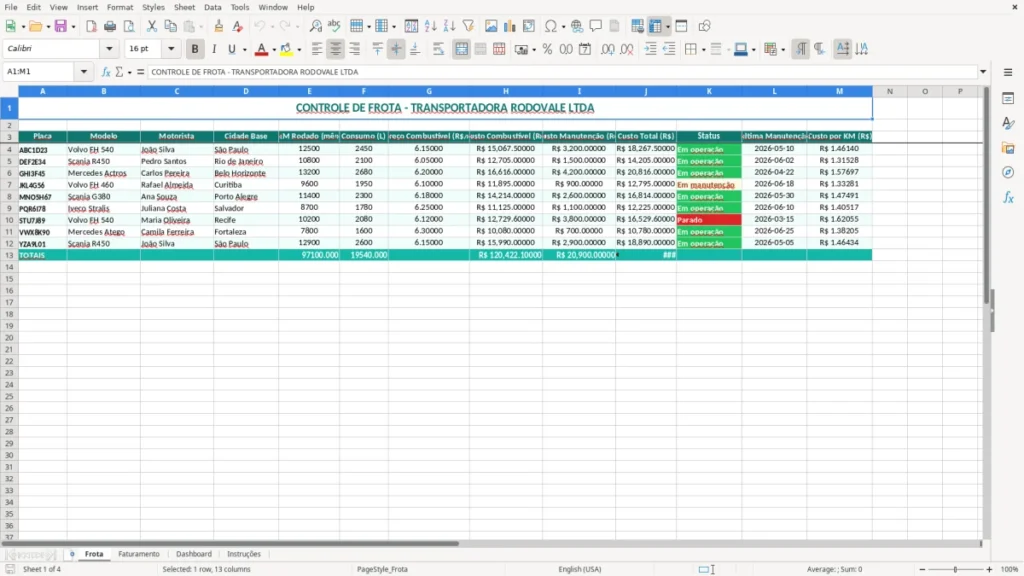Image resolution: width=1024 pixels, height=576 pixels.
Task: Export directly as PDF icon
Action: (91, 26)
